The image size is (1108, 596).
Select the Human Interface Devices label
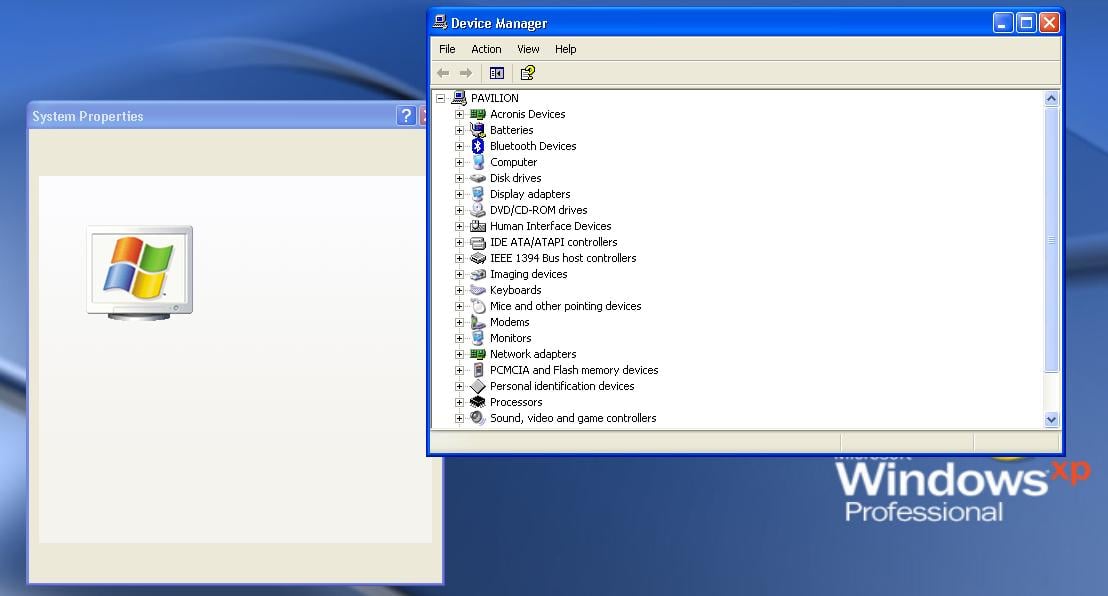point(550,226)
